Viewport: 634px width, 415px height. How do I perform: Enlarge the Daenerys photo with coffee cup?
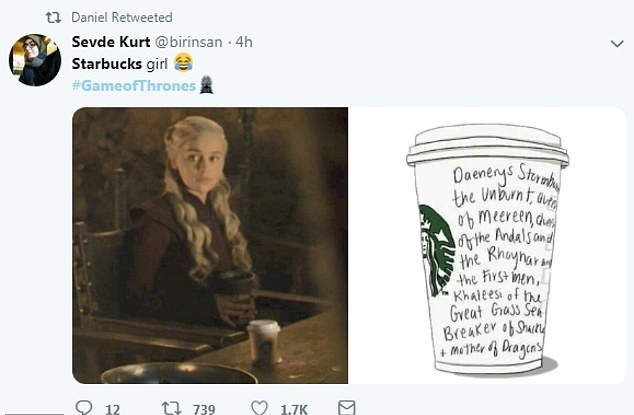click(210, 245)
